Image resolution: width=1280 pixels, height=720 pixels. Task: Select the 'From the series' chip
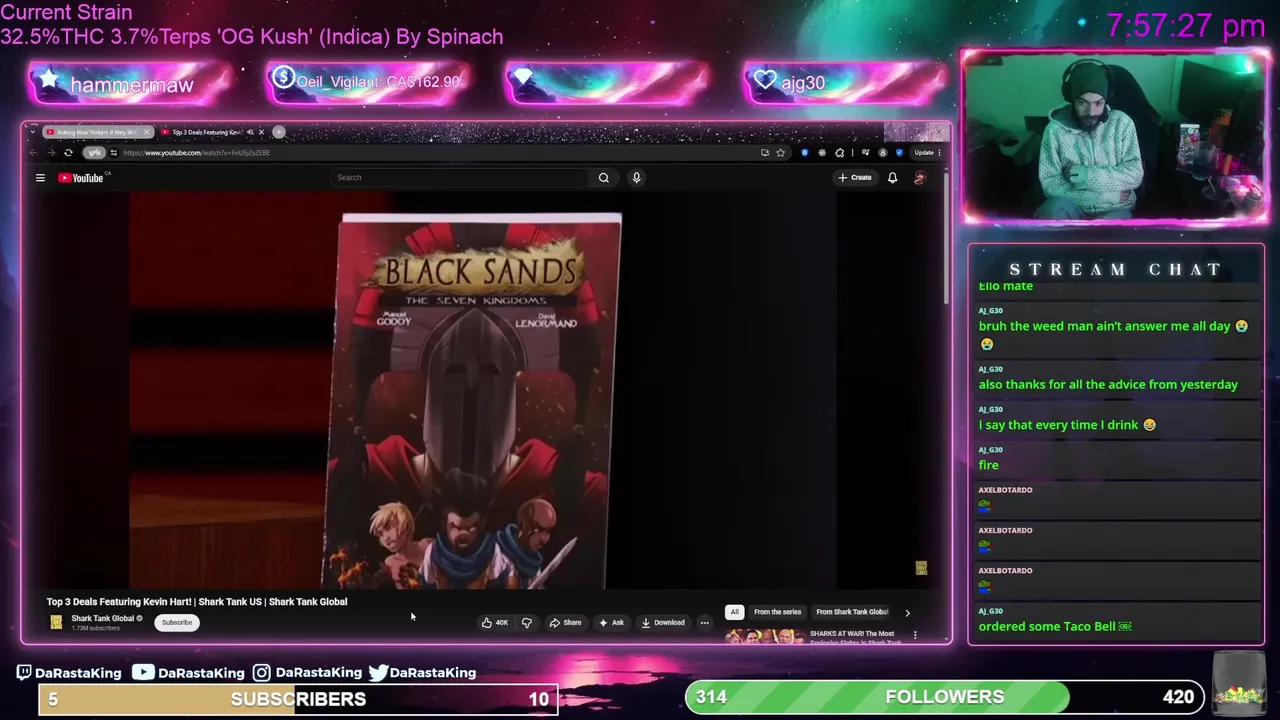pos(777,612)
